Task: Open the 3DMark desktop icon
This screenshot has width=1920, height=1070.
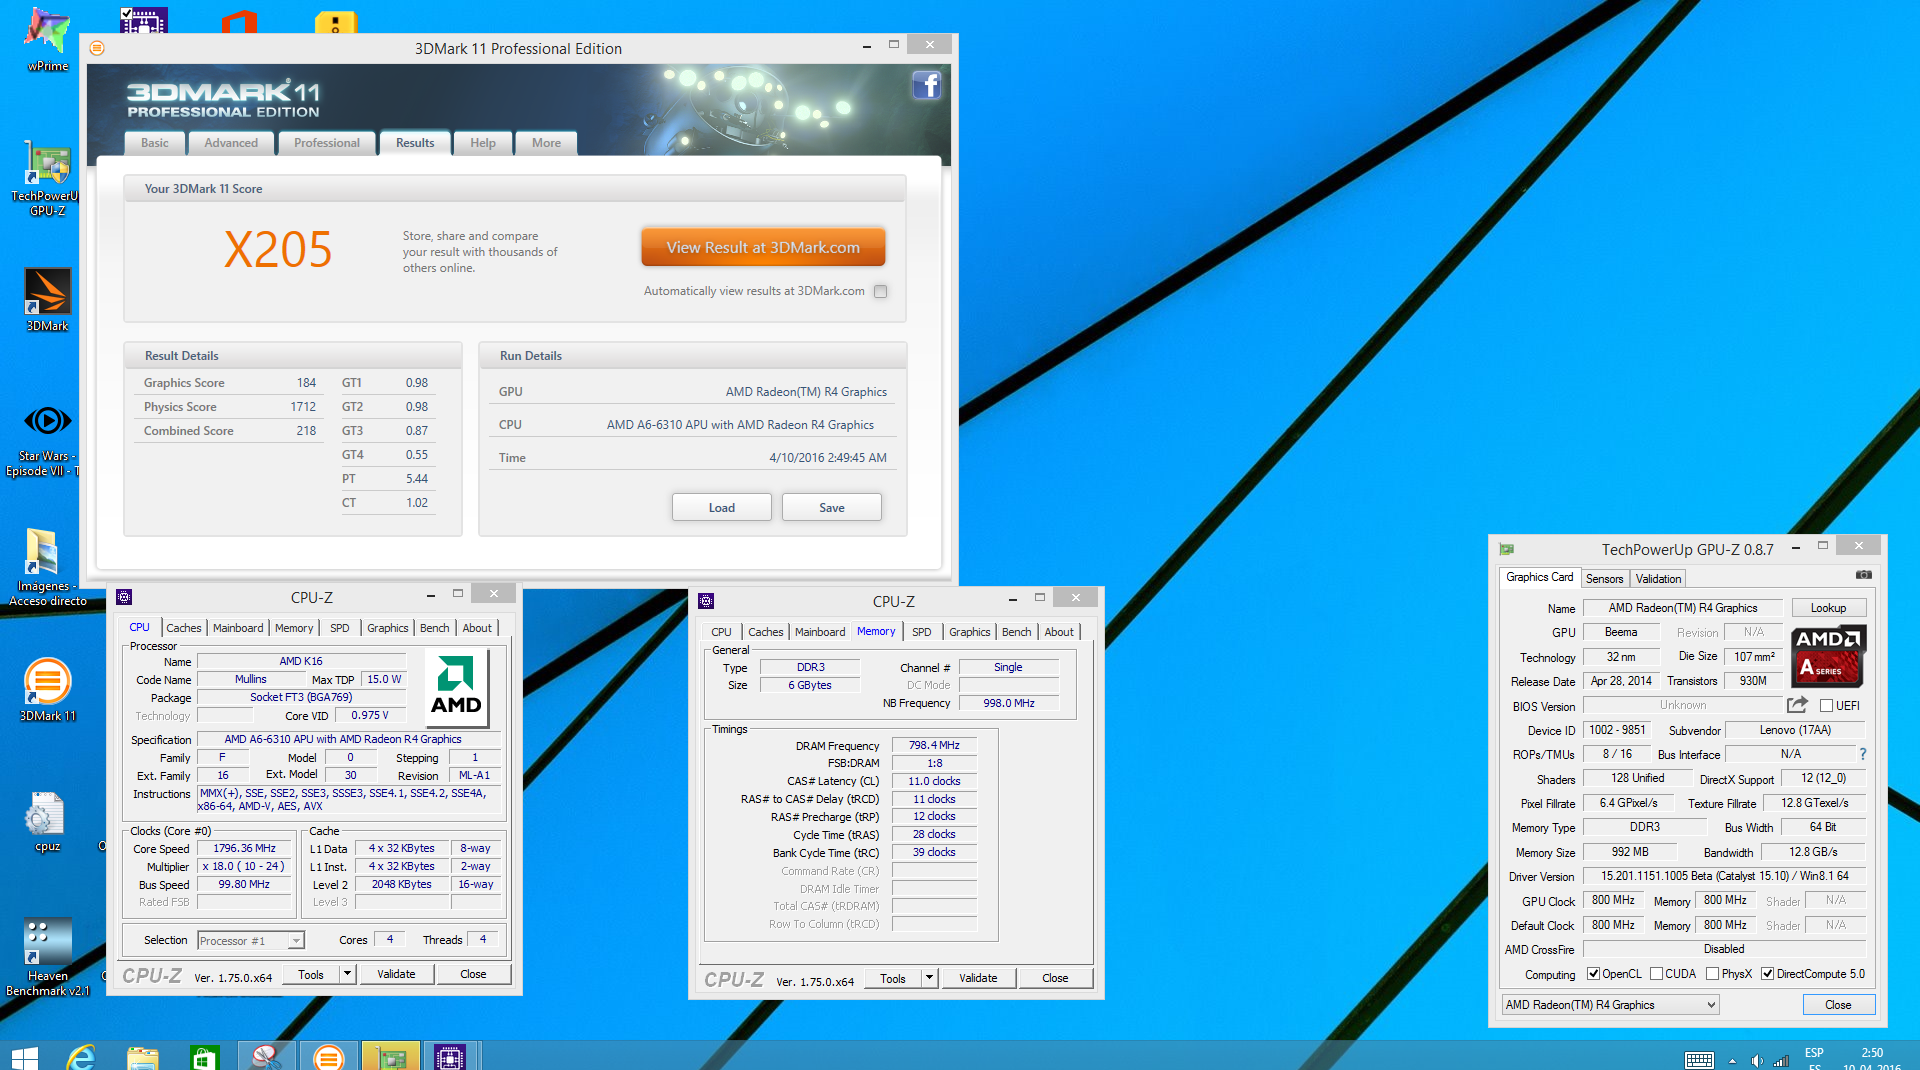Action: click(47, 300)
